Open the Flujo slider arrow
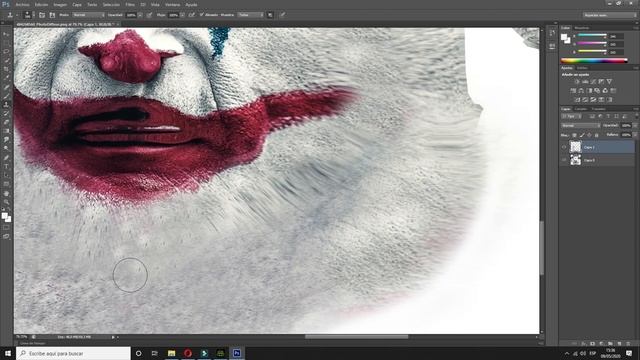The width and height of the screenshot is (640, 360). (x=182, y=15)
